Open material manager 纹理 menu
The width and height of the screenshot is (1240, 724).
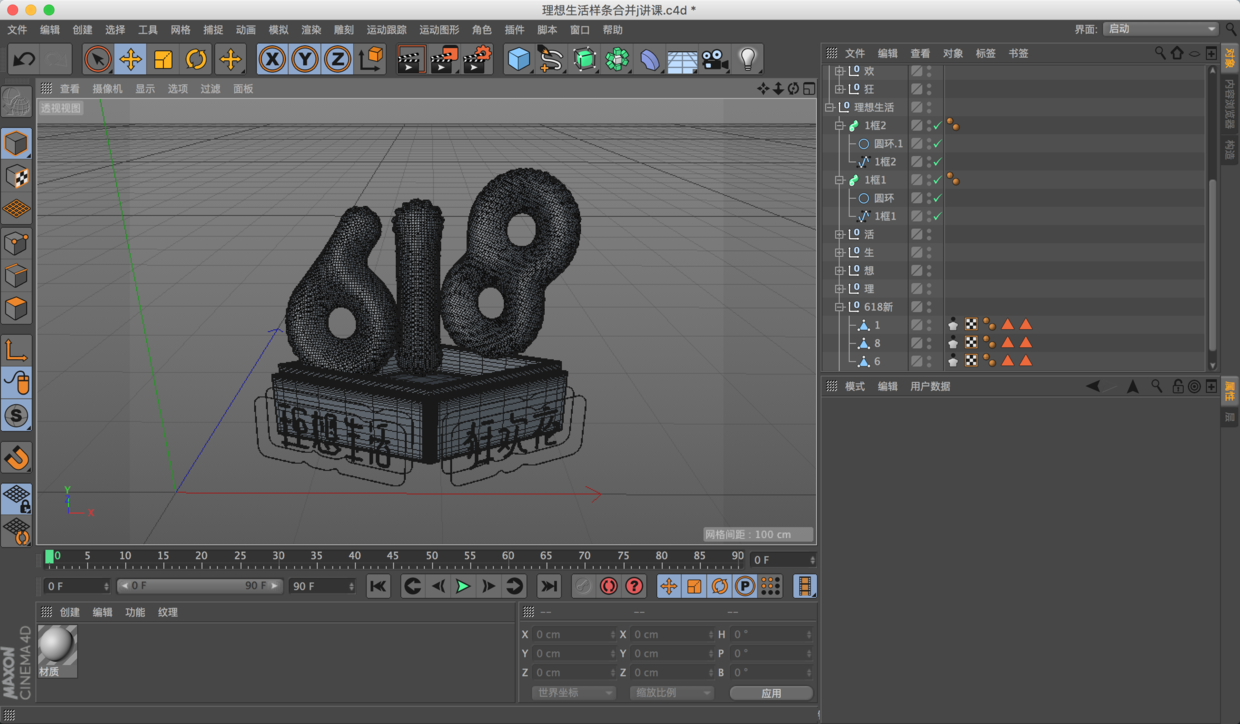[x=167, y=612]
